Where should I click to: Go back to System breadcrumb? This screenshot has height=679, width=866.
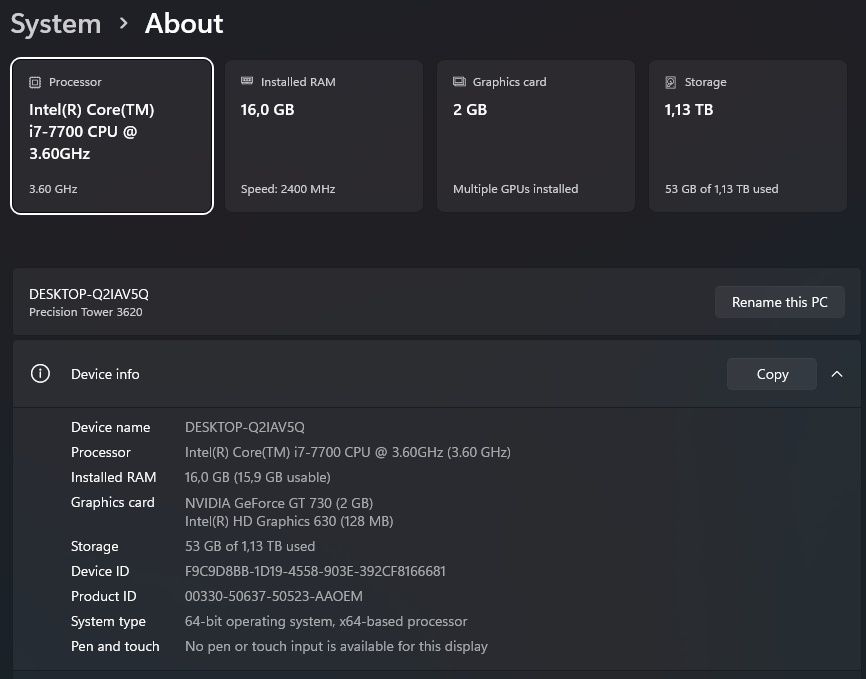[x=56, y=24]
